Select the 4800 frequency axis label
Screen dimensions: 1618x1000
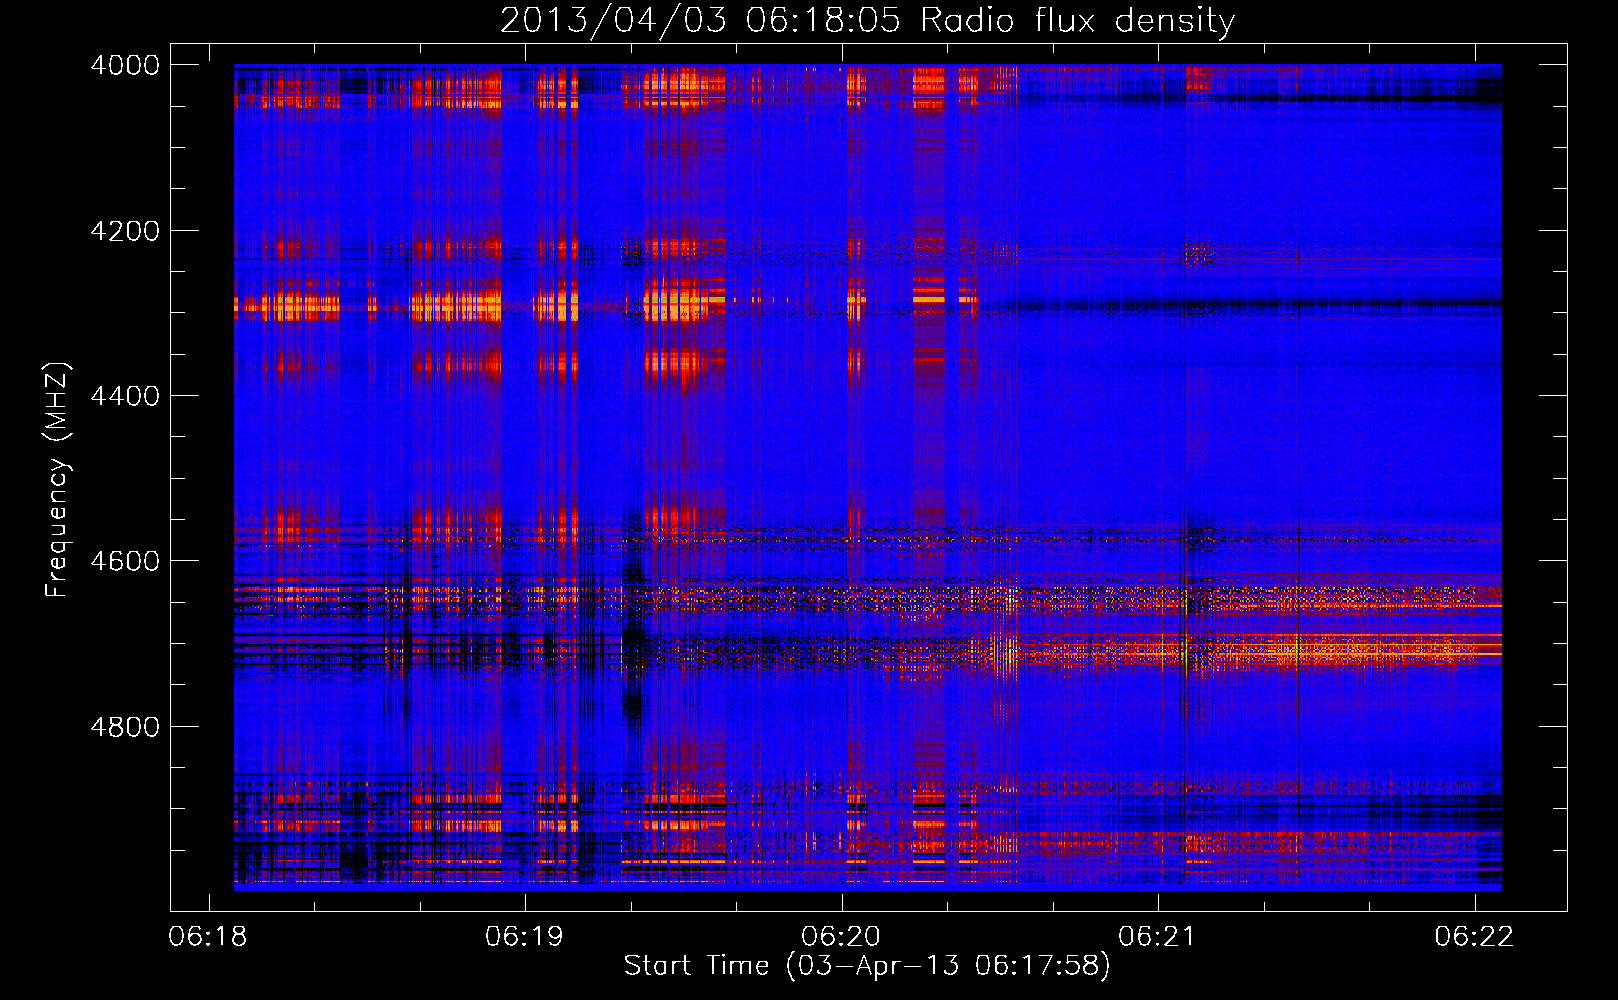click(125, 727)
